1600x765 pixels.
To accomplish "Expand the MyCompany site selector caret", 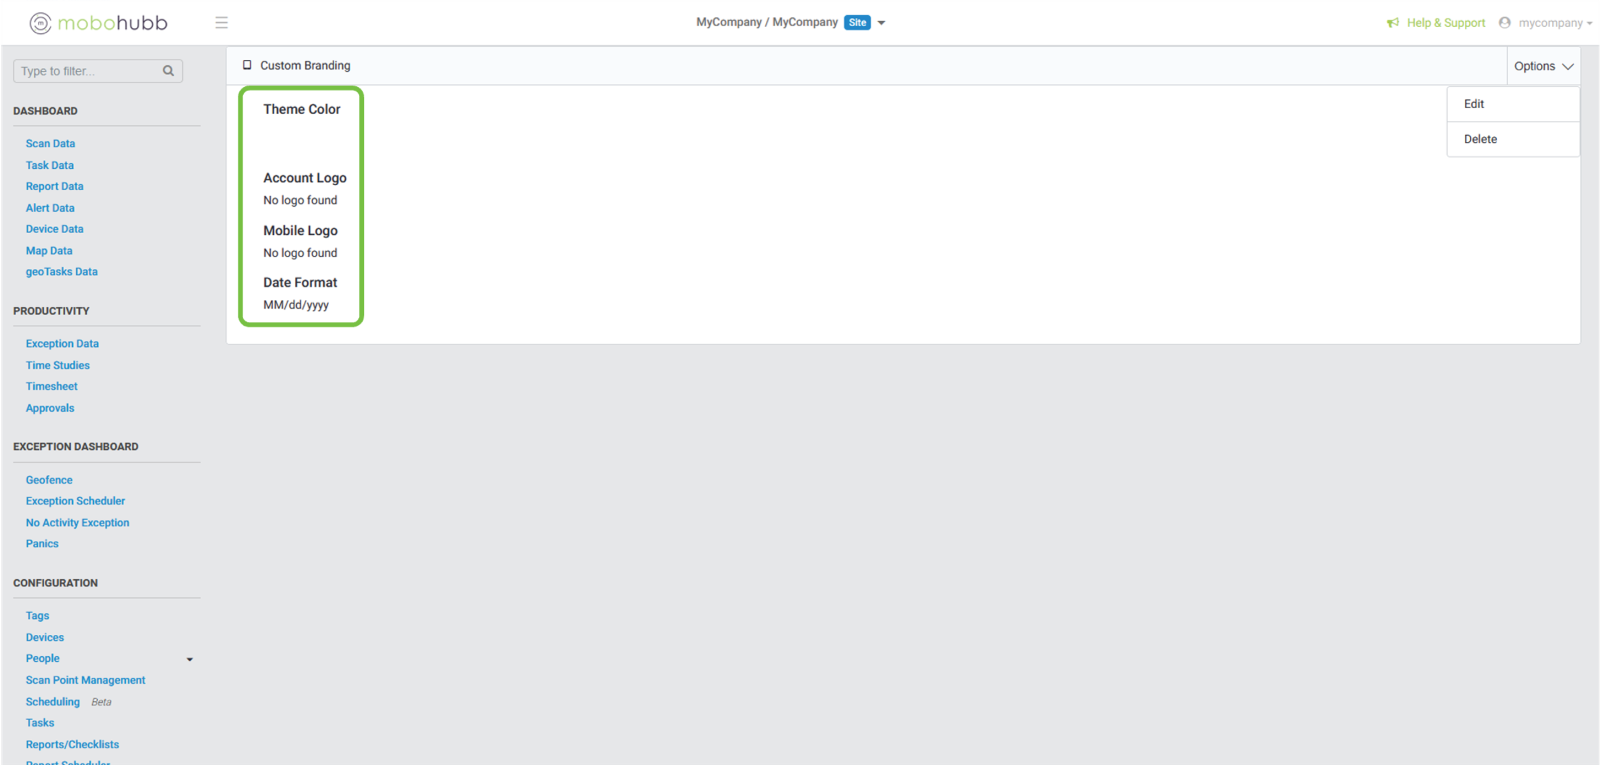I will point(881,23).
